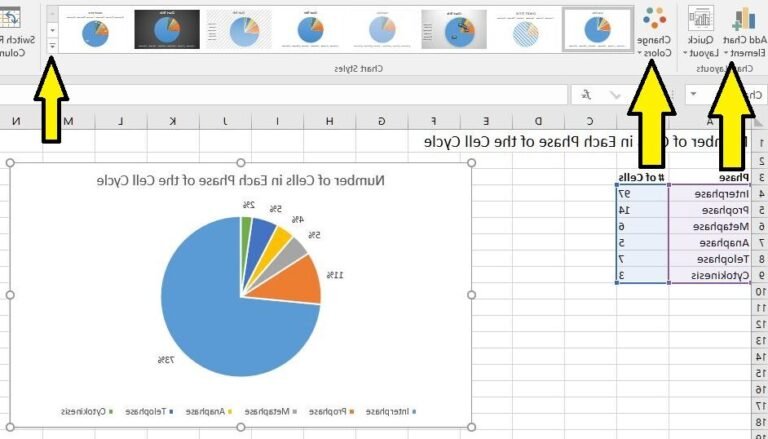Click the Switch Row/Column icon
The image size is (768, 439).
[x=10, y=18]
